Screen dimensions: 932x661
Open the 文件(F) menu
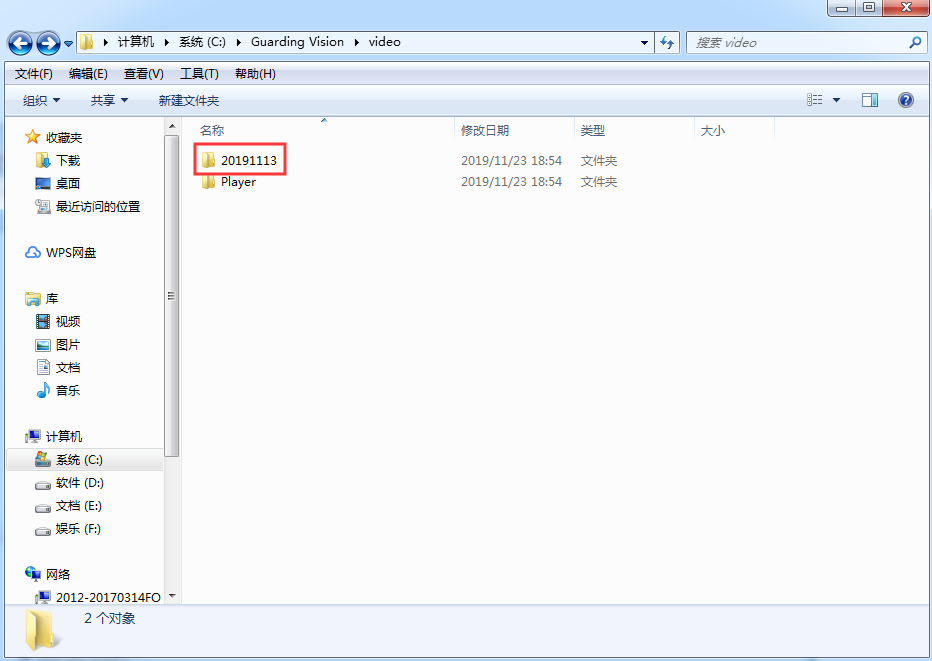click(x=33, y=74)
